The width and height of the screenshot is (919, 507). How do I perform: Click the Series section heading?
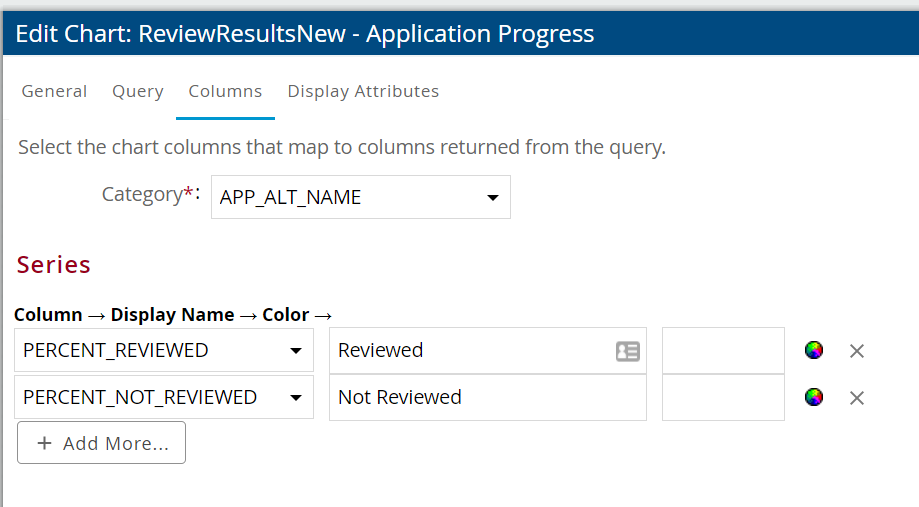pos(54,265)
